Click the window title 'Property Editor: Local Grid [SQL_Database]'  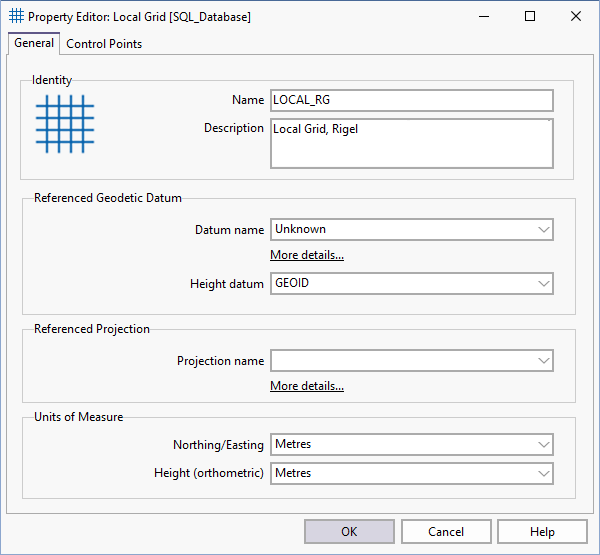click(x=139, y=17)
